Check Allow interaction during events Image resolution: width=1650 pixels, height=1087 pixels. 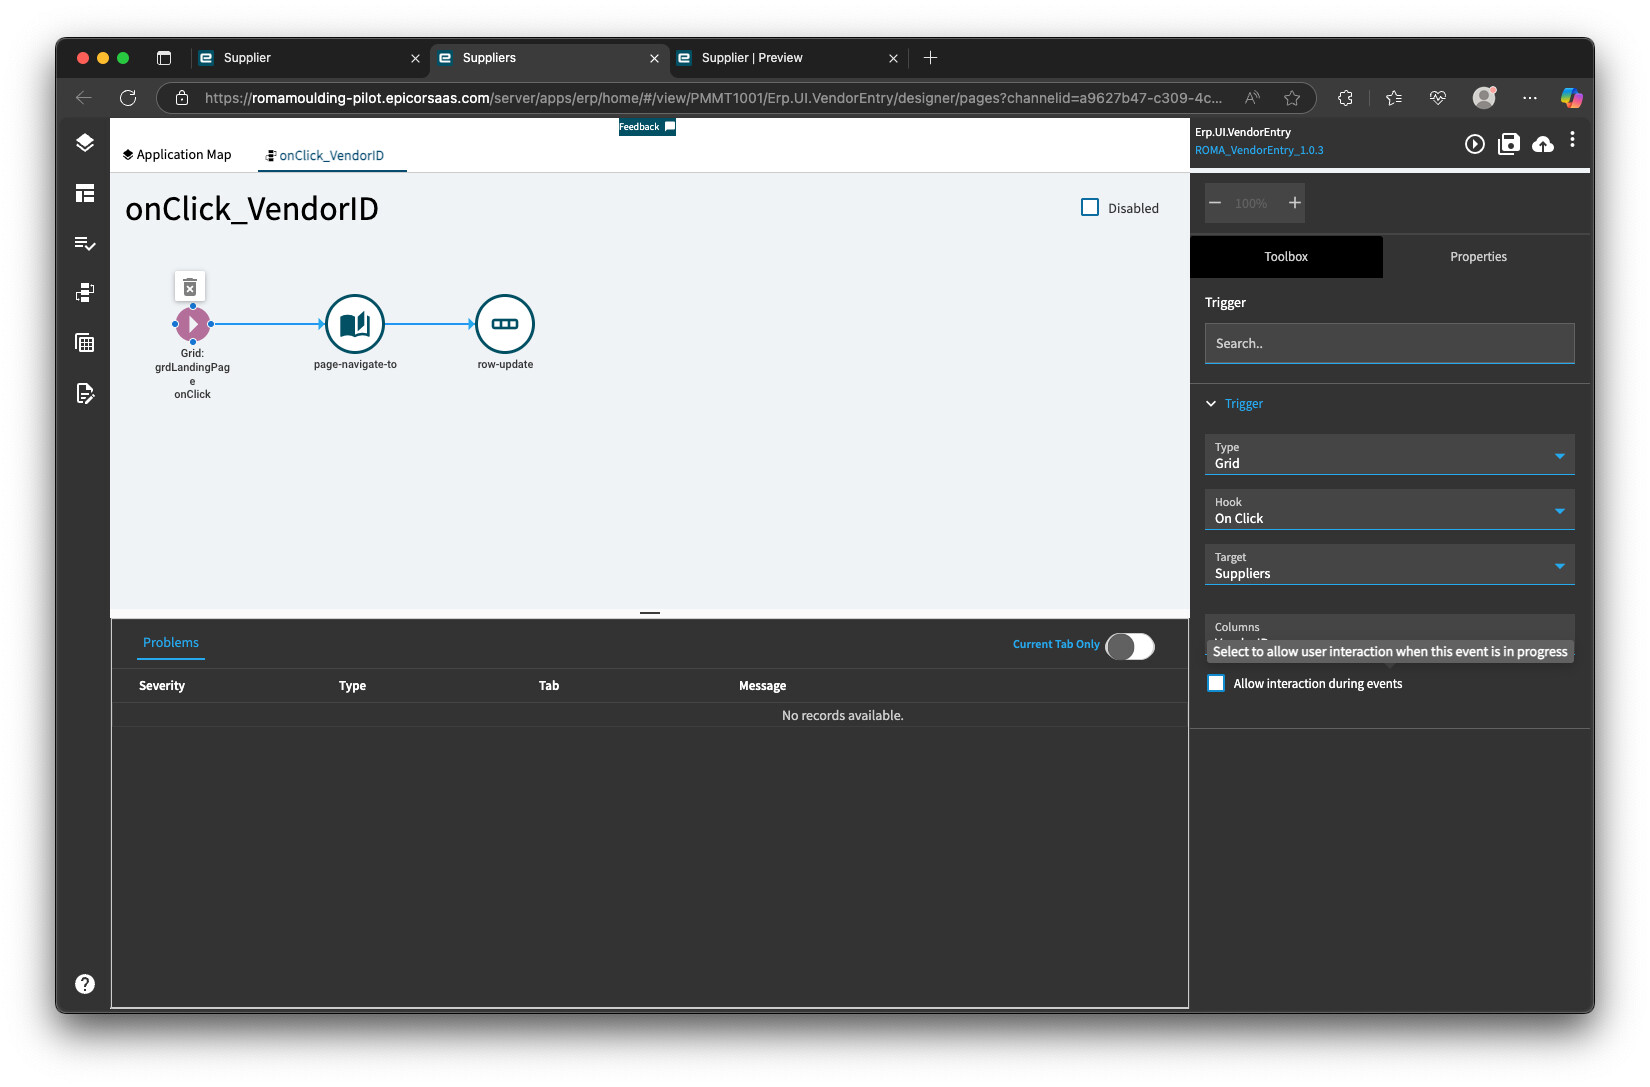[1216, 683]
